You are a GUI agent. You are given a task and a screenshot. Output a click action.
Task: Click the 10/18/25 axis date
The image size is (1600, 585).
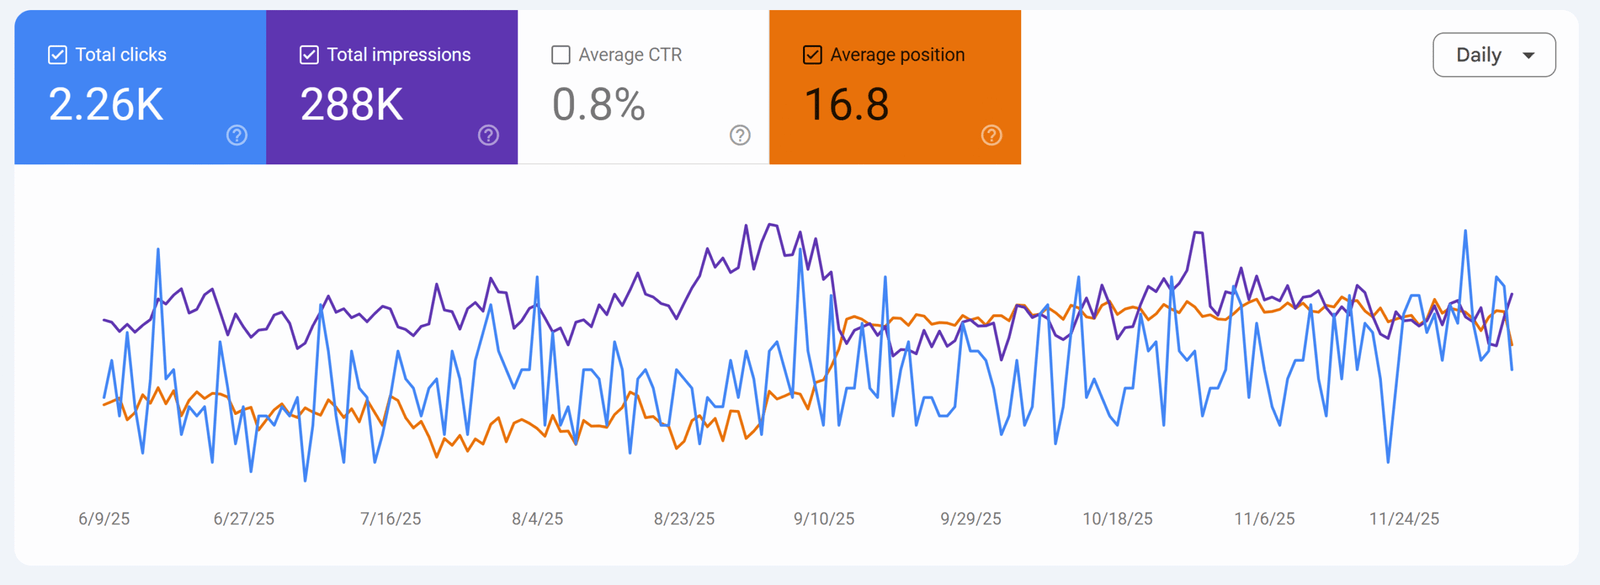1117,519
